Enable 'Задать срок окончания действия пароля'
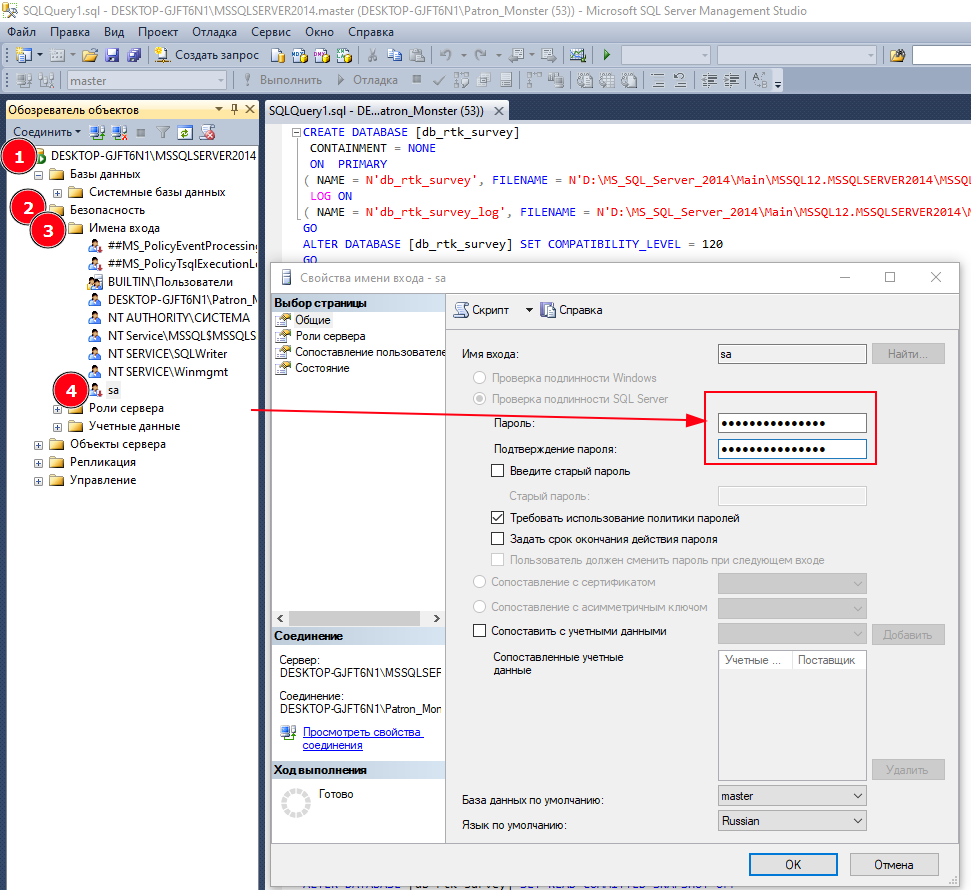Screen dimensions: 971x890 click(497, 538)
